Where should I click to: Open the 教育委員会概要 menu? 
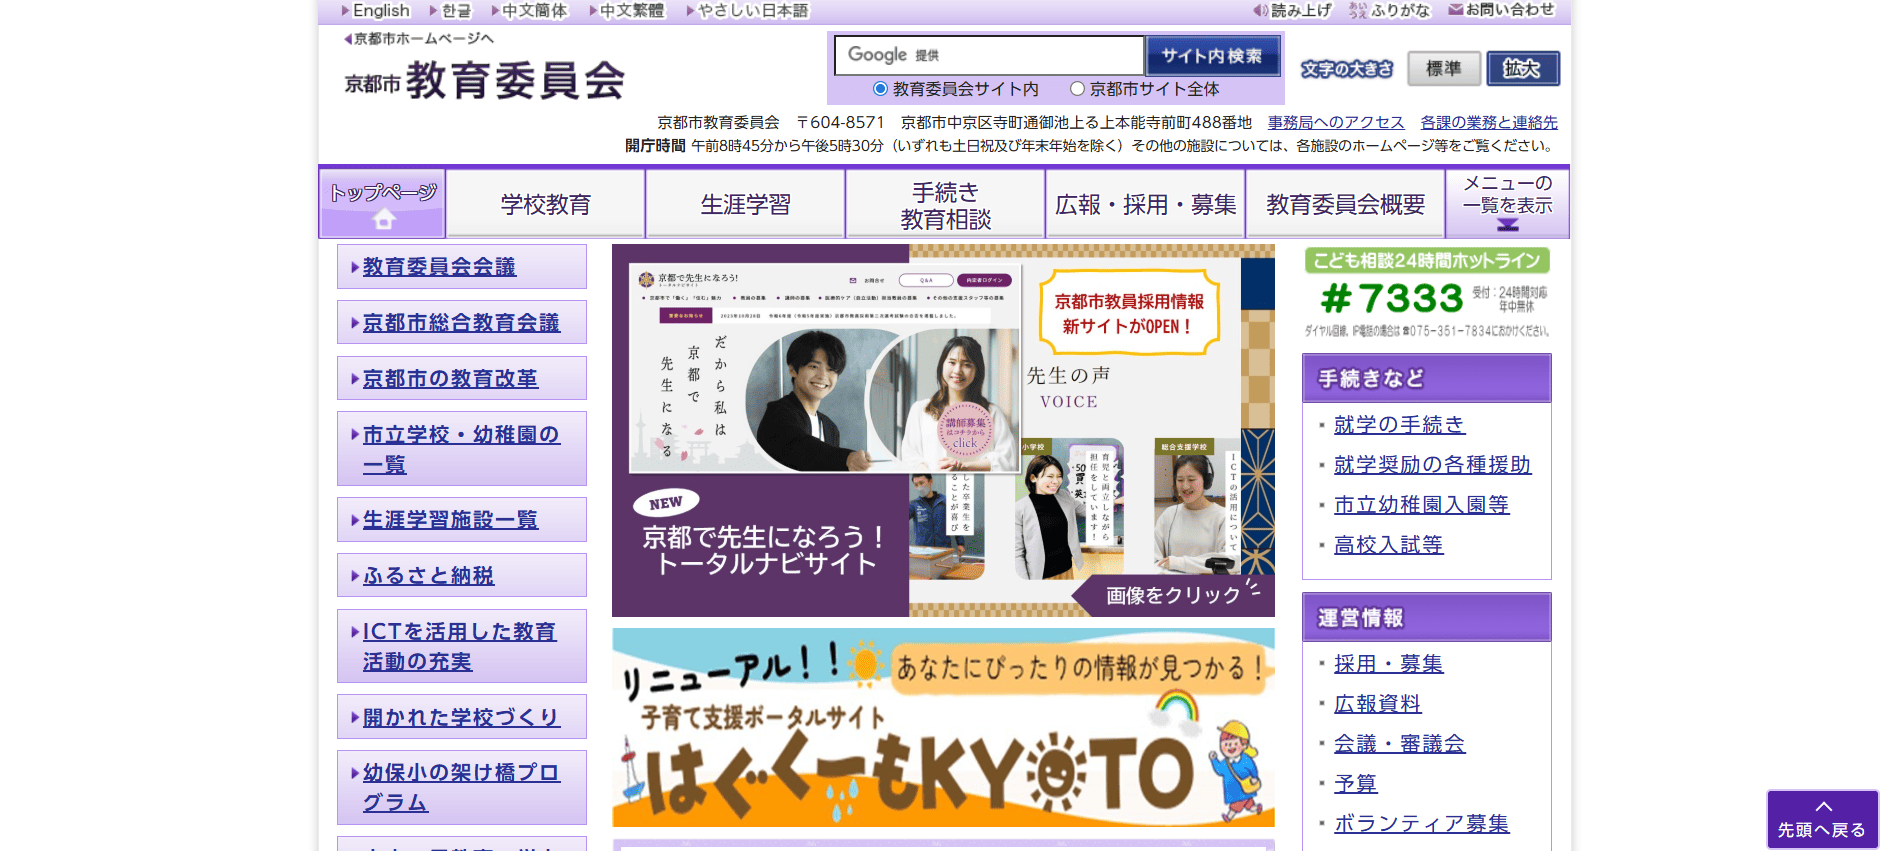click(1345, 205)
